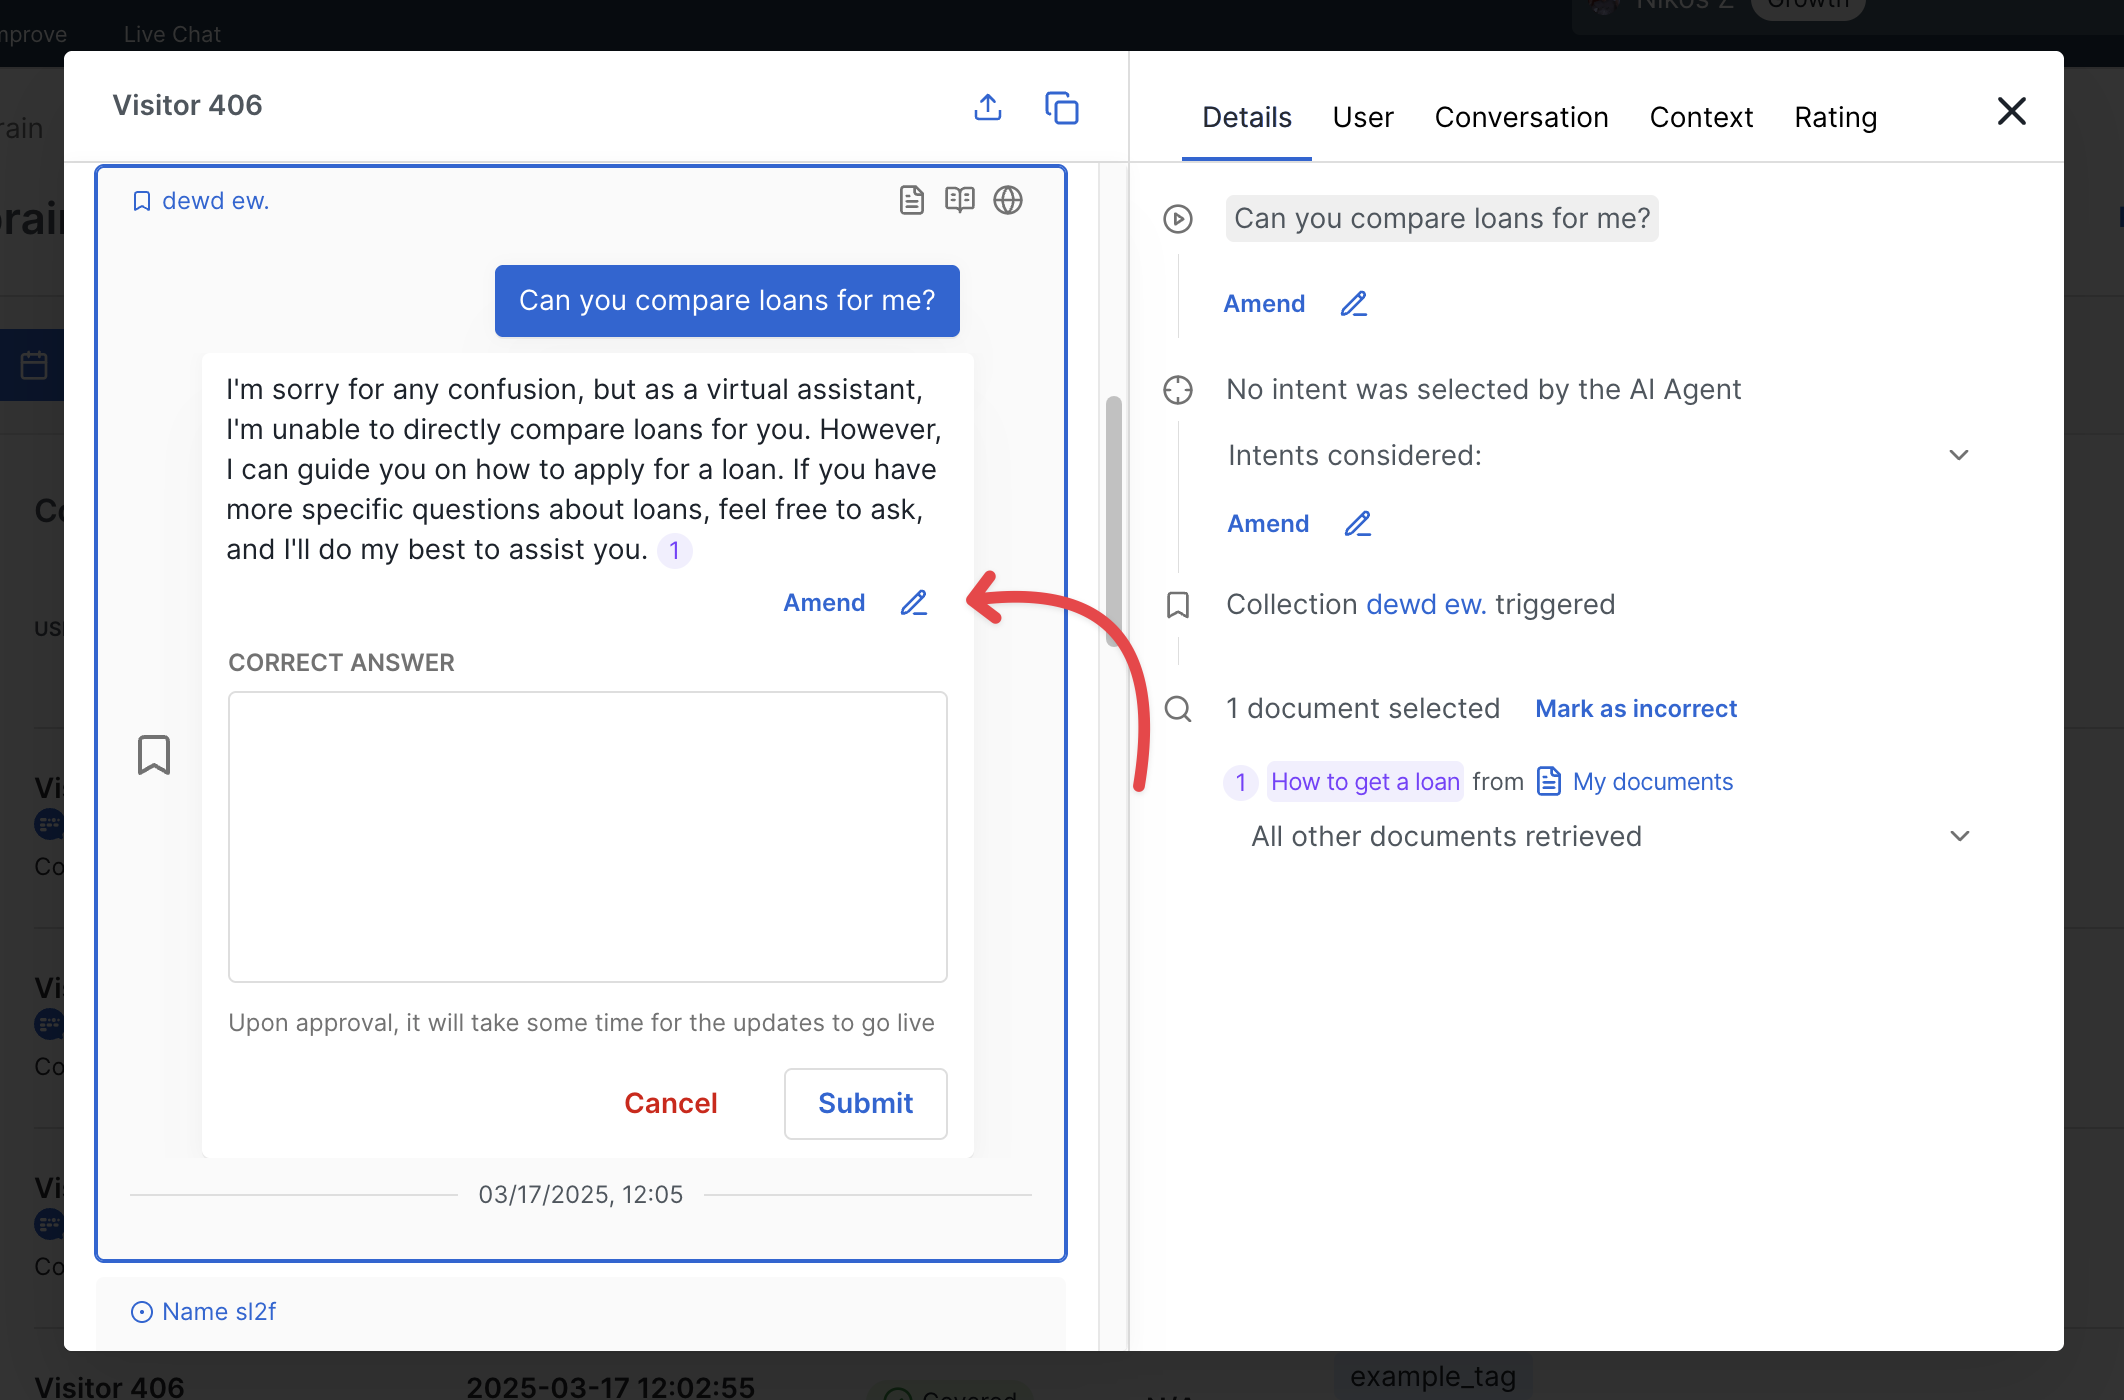Click the large bookmark icon left of answer box
The height and width of the screenshot is (1400, 2124).
point(154,755)
